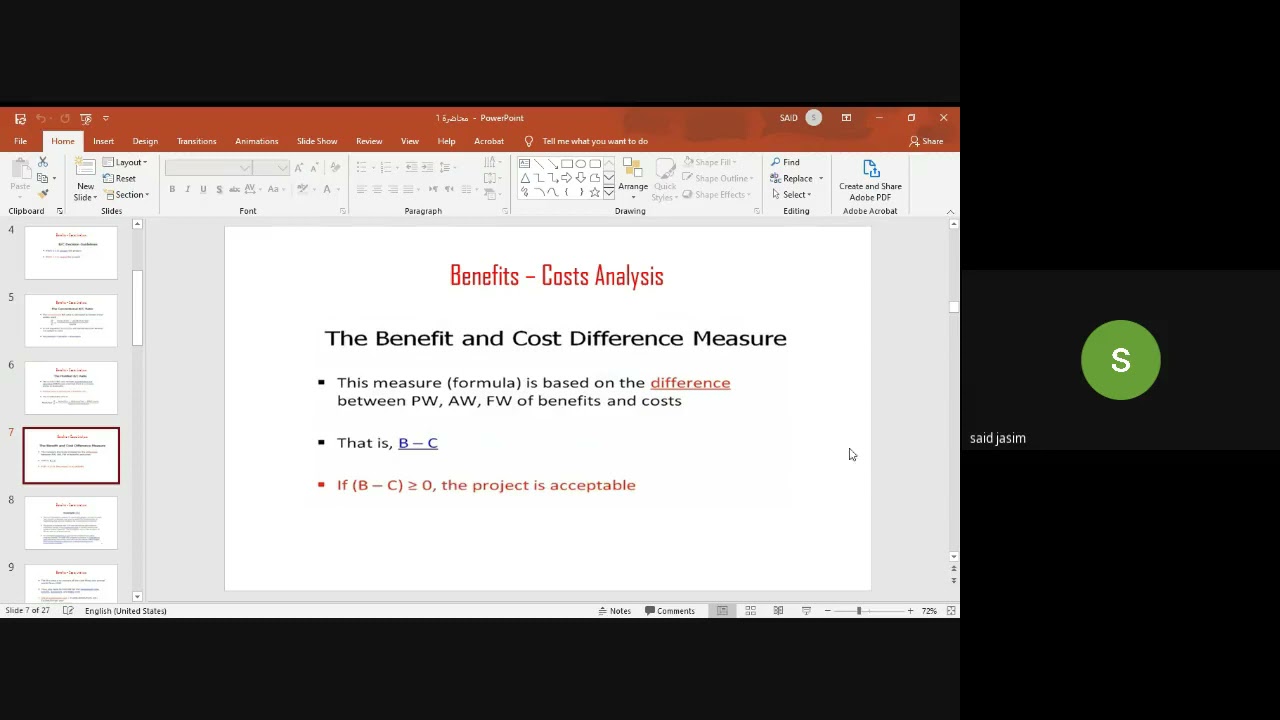Start Slide Show from the status bar icon
The height and width of the screenshot is (720, 1280).
click(806, 611)
